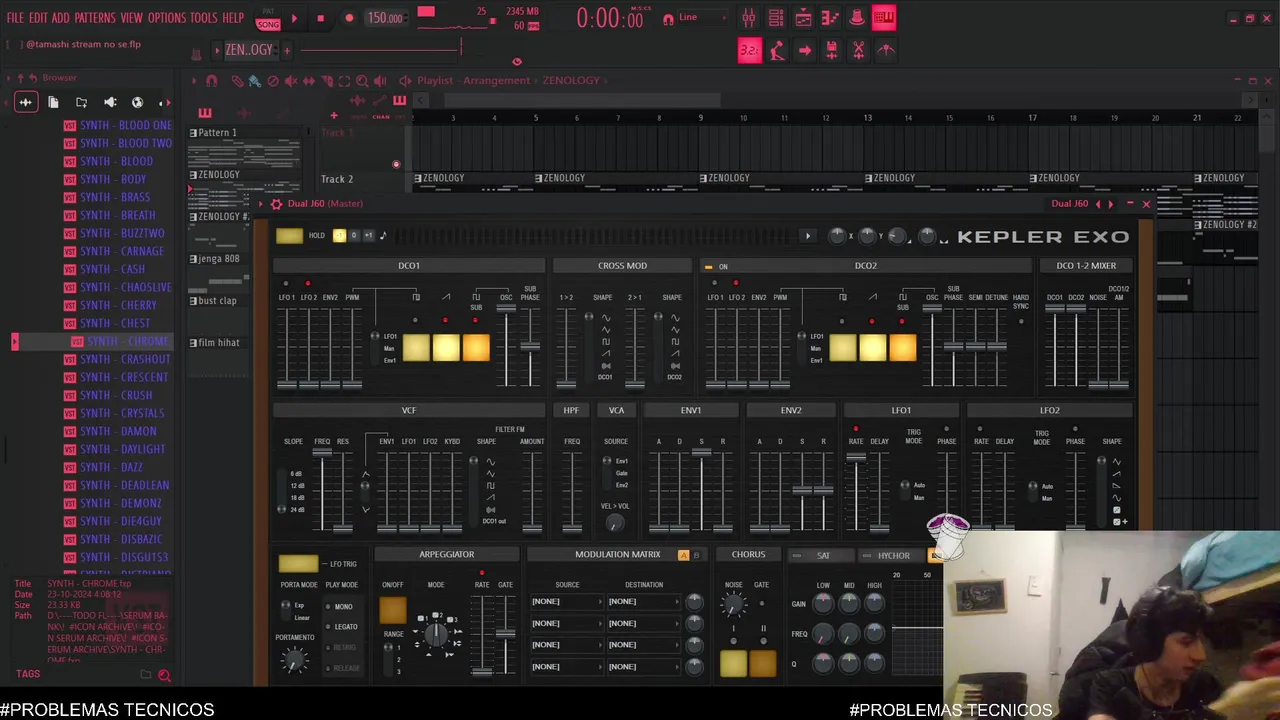Select the playlist select-region tool

[x=345, y=80]
